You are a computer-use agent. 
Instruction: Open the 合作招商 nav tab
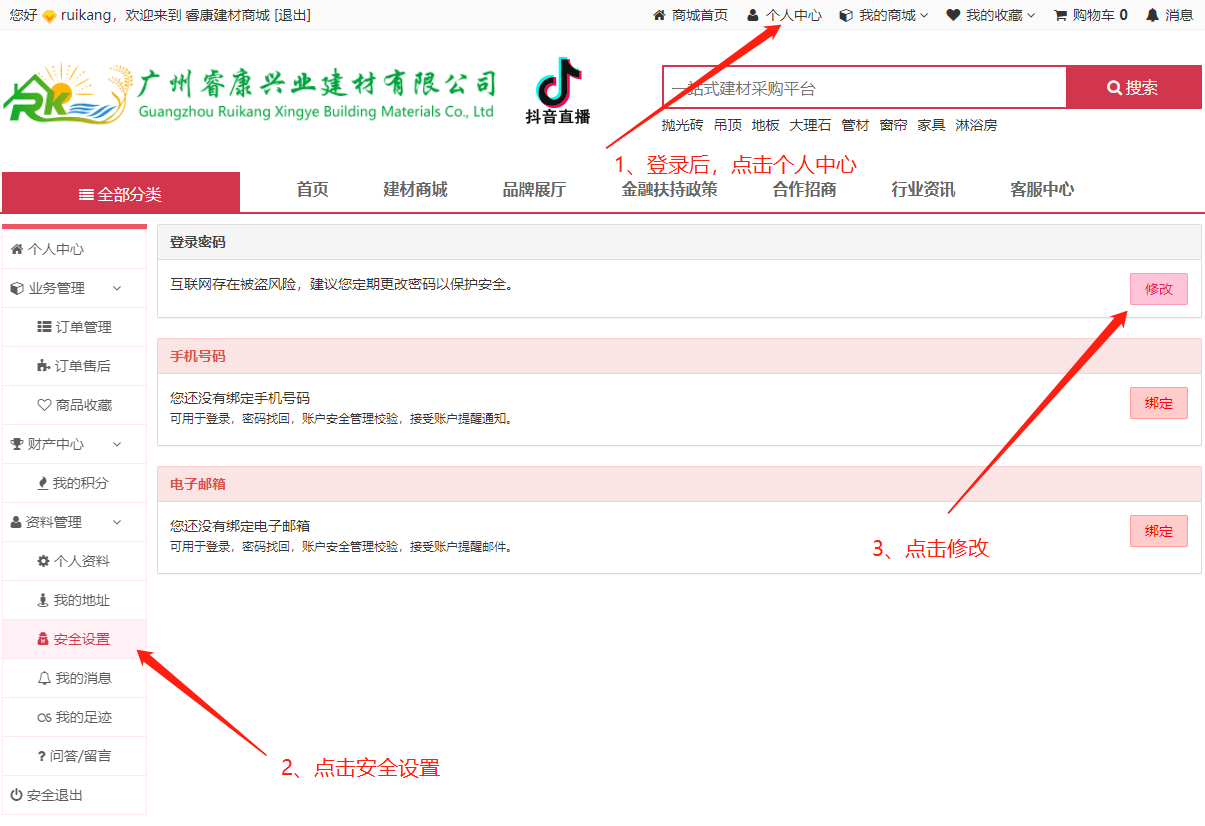coord(805,189)
